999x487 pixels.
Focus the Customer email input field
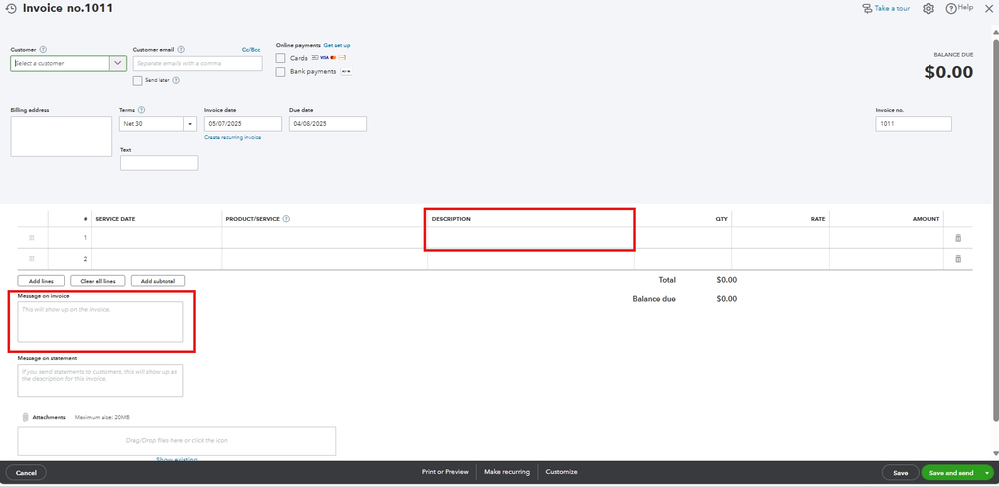(x=198, y=63)
